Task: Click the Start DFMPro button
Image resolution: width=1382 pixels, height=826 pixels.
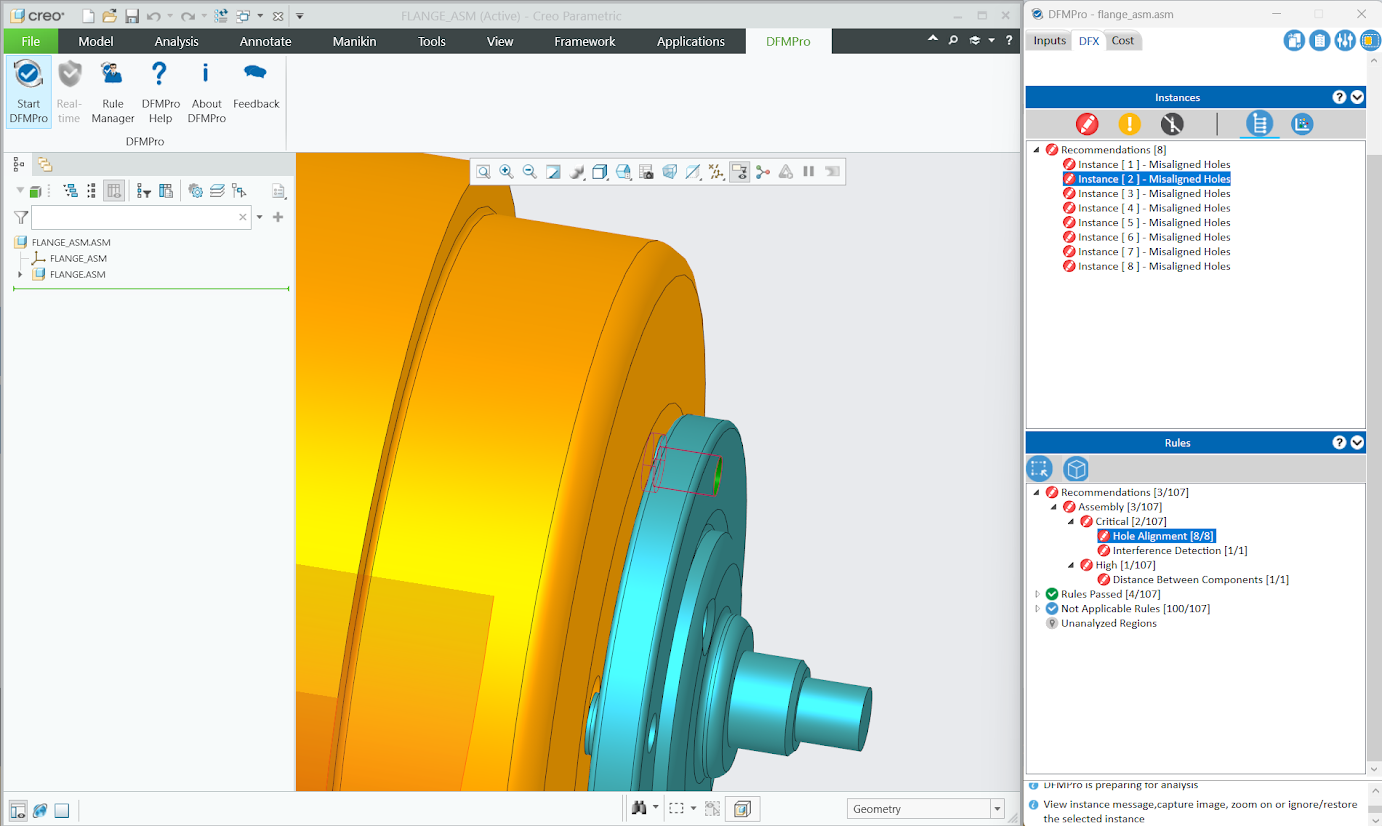Action: (x=28, y=90)
